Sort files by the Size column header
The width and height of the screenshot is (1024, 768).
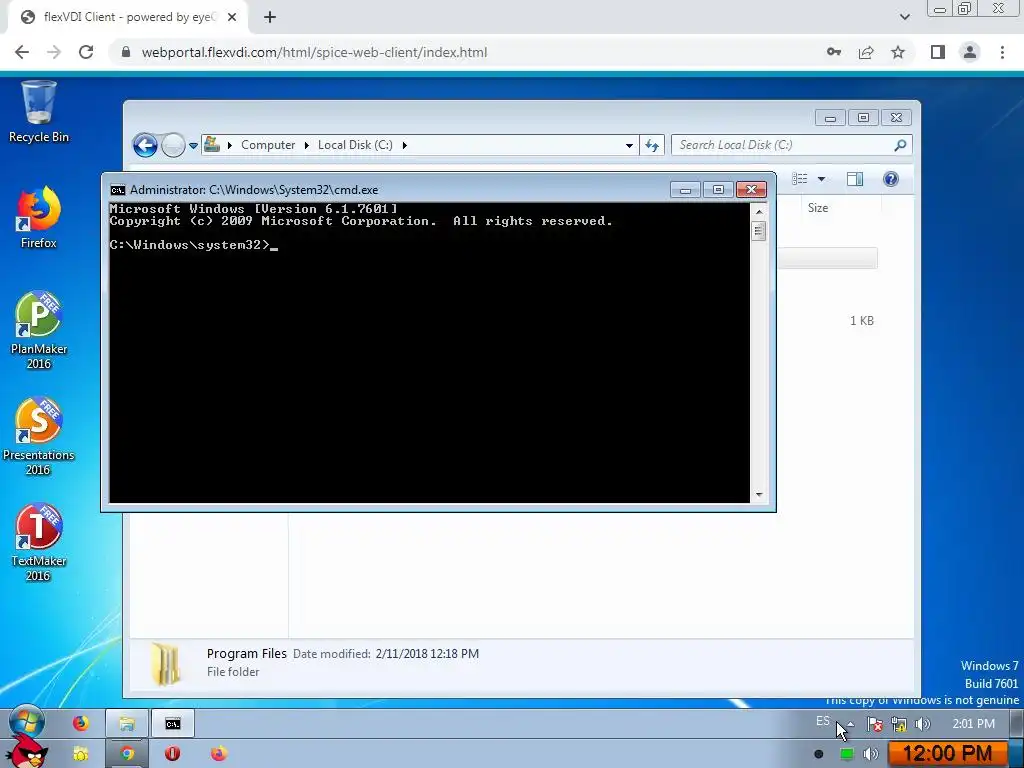pyautogui.click(x=818, y=208)
